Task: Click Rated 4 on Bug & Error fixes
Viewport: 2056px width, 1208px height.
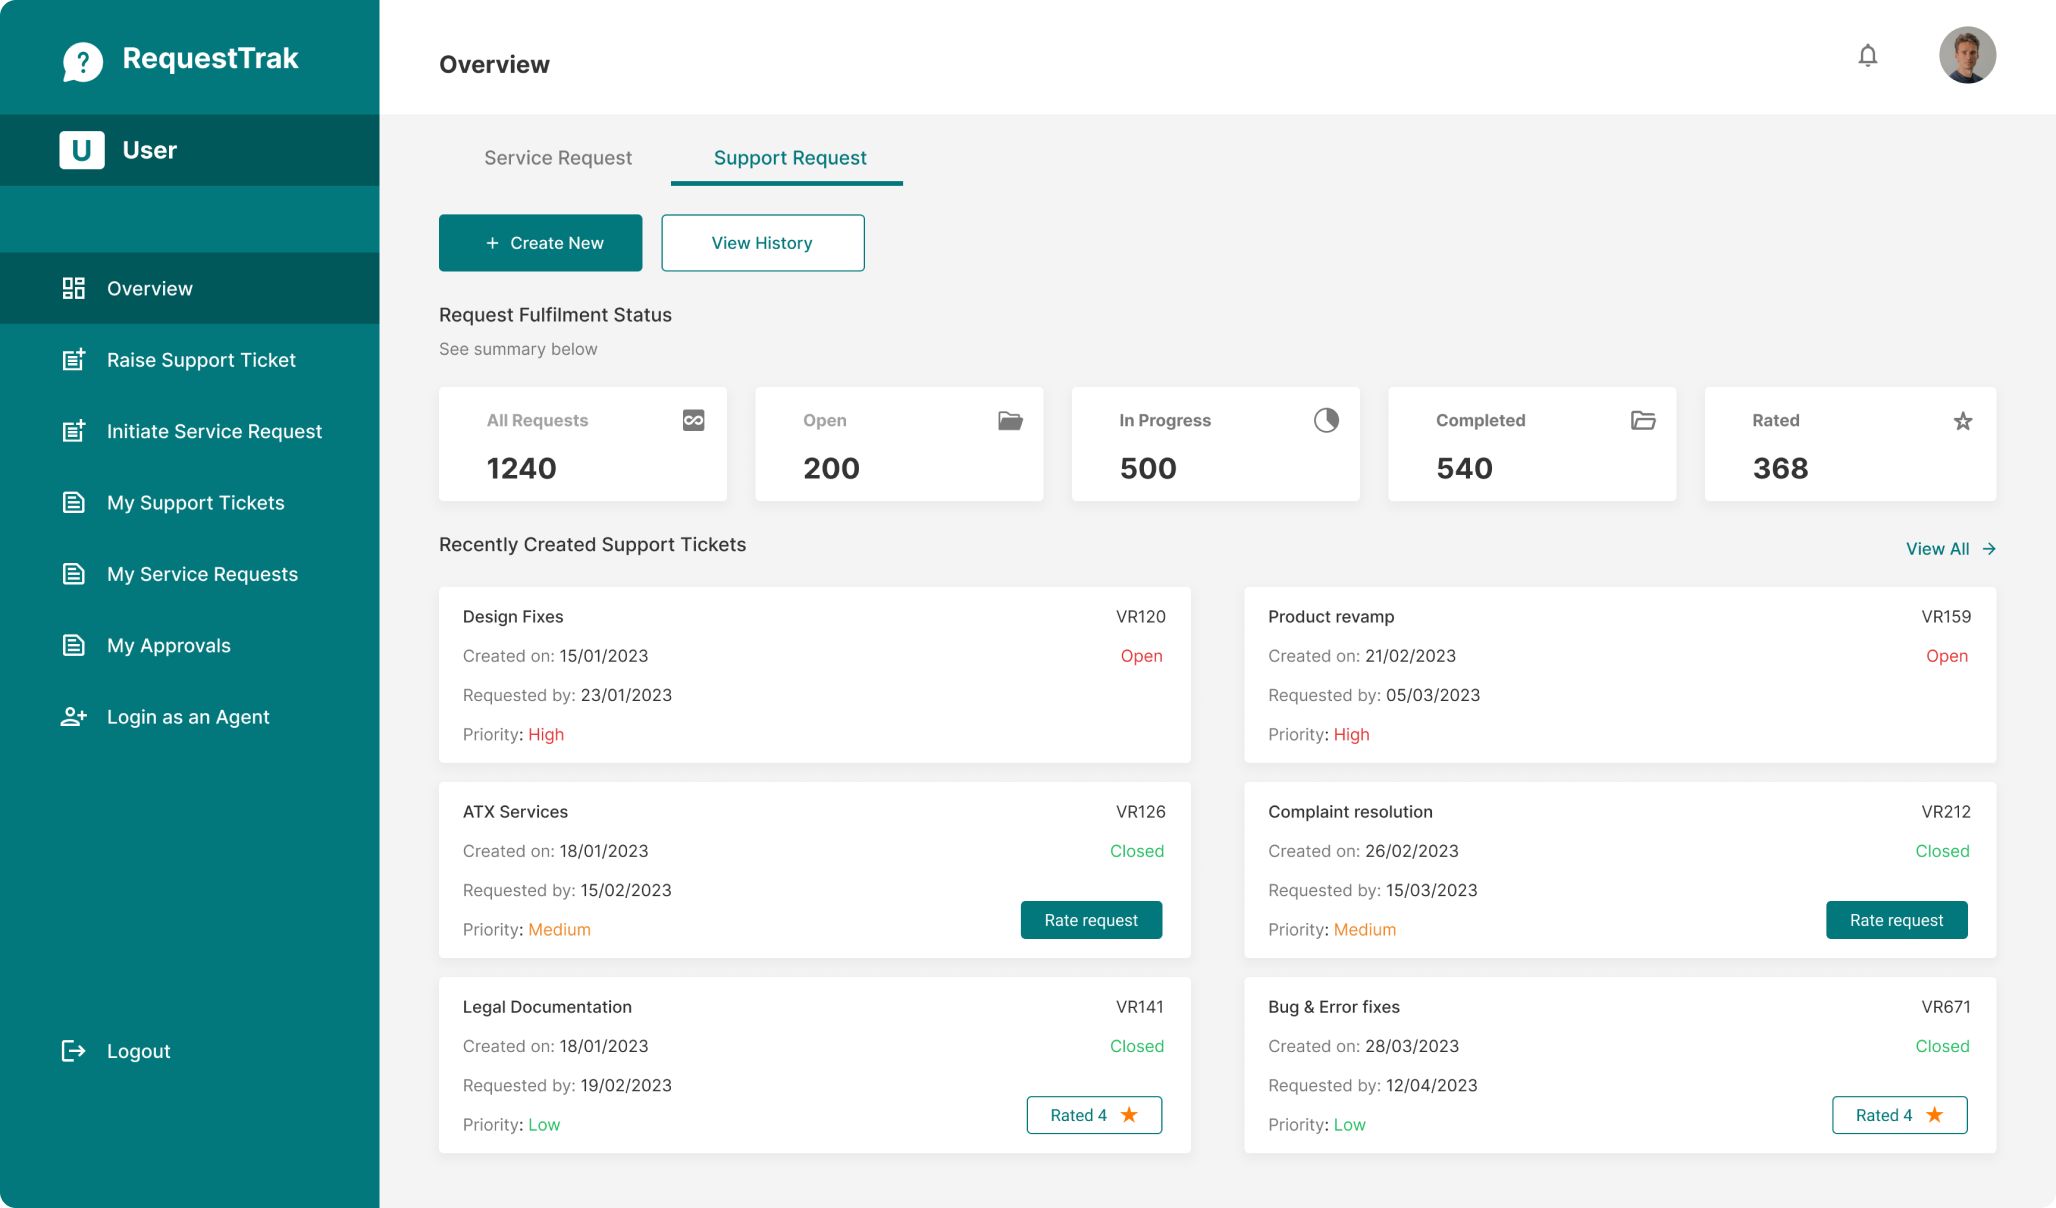Action: pos(1898,1115)
